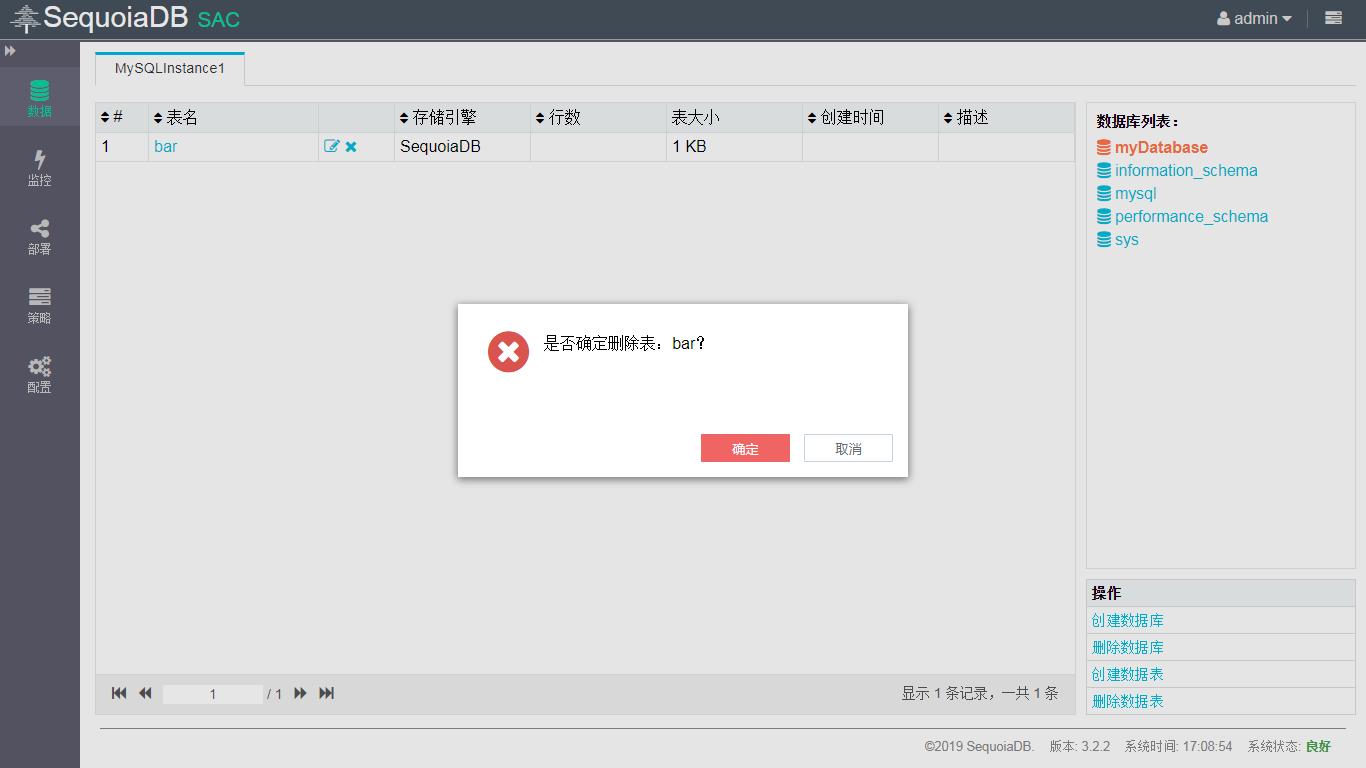1366x768 pixels.
Task: Select the MySQLInstance1 tab
Action: pos(169,68)
